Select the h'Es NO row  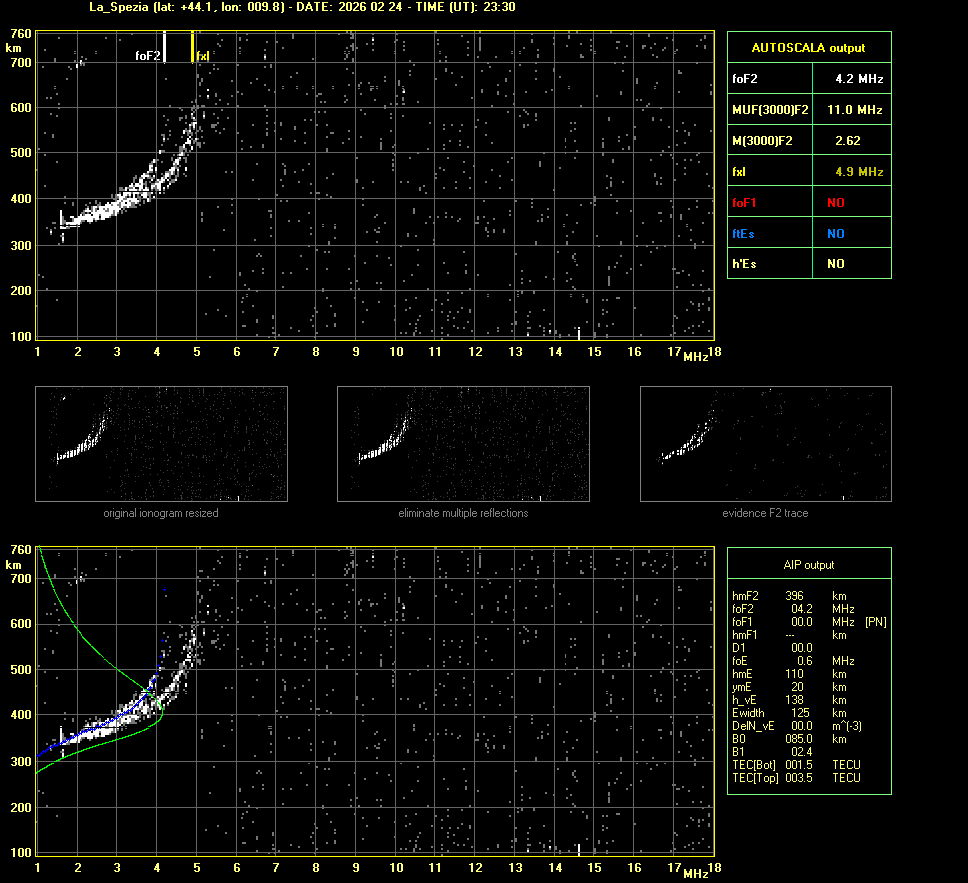pyautogui.click(x=808, y=264)
